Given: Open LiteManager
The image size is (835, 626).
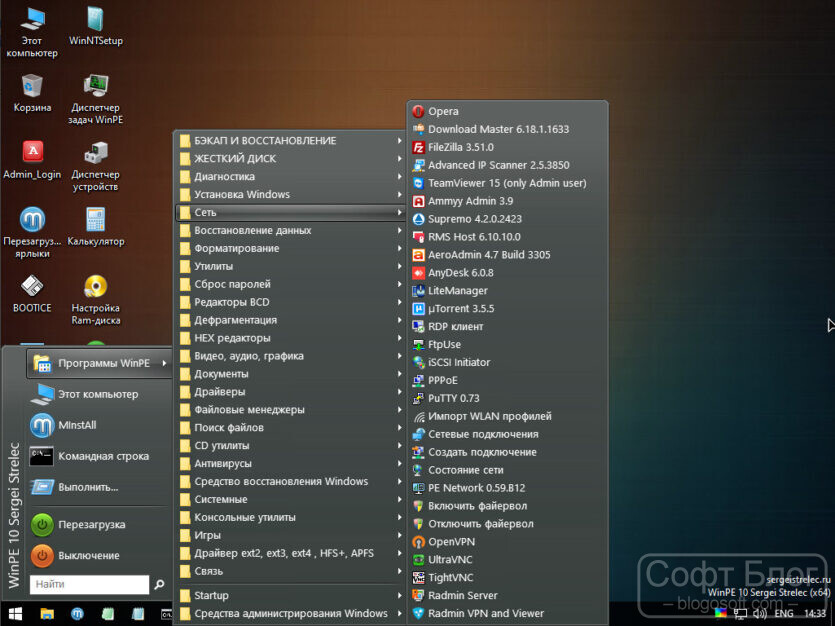Looking at the screenshot, I should 507,291.
